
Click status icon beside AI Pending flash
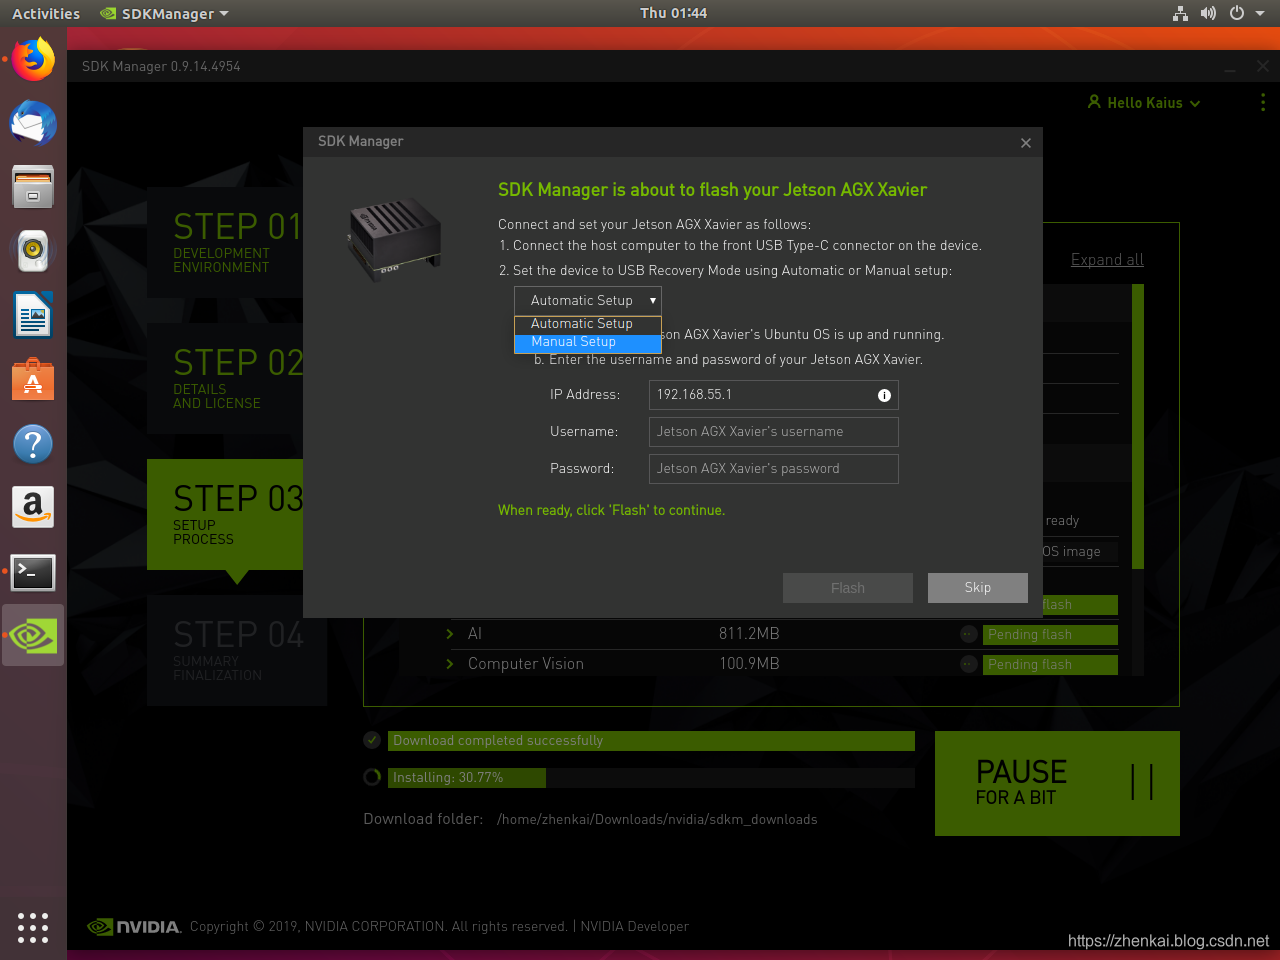click(x=968, y=634)
